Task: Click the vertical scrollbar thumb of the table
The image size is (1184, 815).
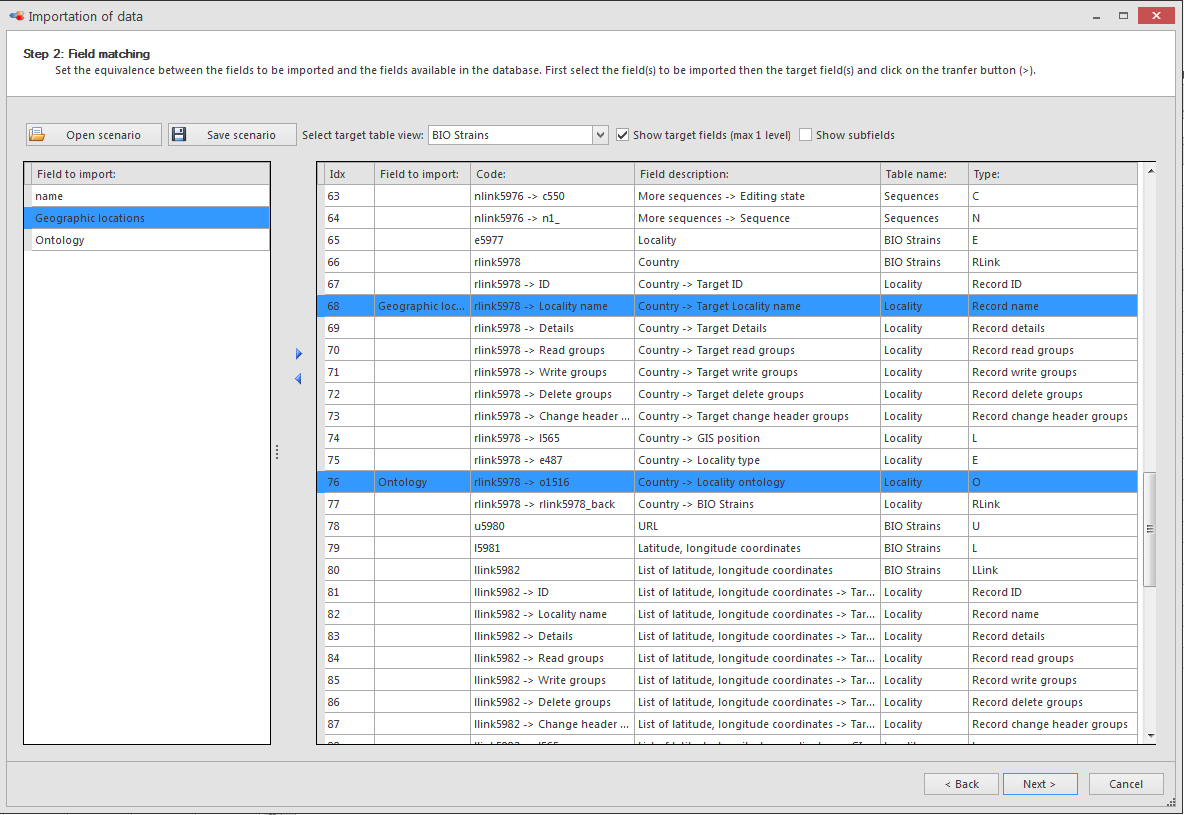Action: pyautogui.click(x=1150, y=529)
